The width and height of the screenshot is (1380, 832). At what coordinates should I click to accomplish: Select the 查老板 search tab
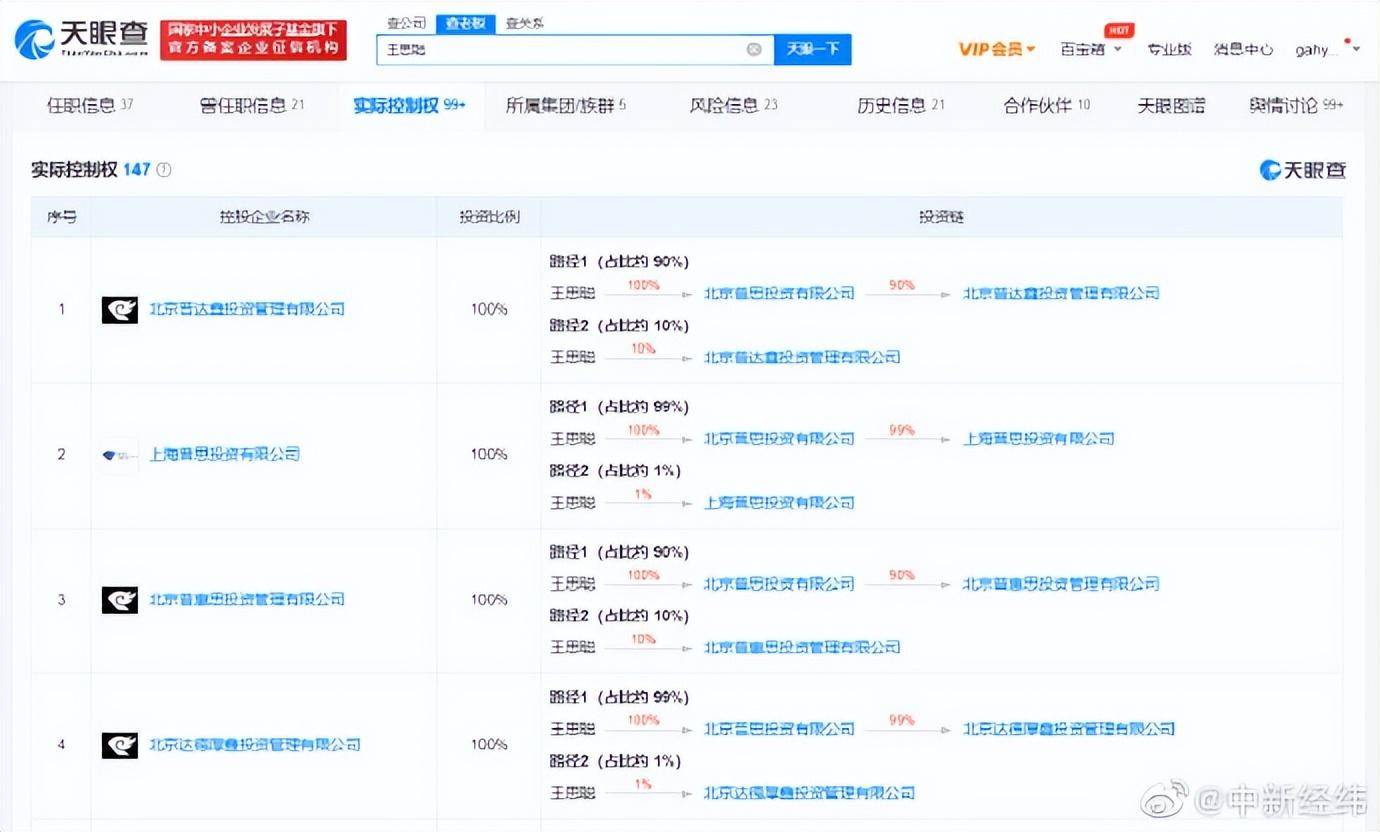point(465,23)
